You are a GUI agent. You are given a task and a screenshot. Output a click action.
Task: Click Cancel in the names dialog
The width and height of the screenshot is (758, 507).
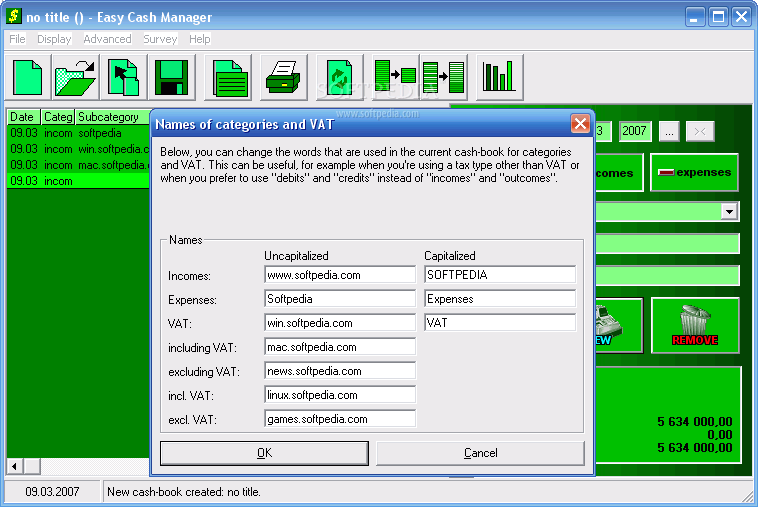coord(480,453)
